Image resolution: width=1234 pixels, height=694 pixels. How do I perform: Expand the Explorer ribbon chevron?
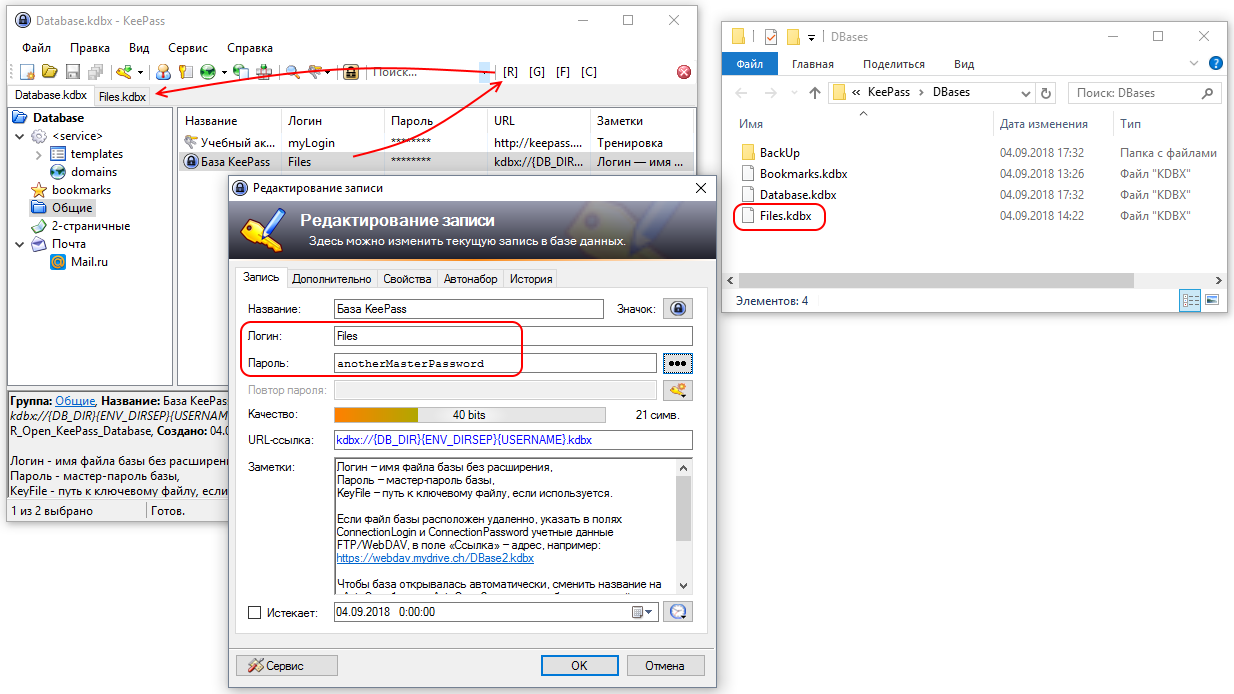pyautogui.click(x=1195, y=63)
